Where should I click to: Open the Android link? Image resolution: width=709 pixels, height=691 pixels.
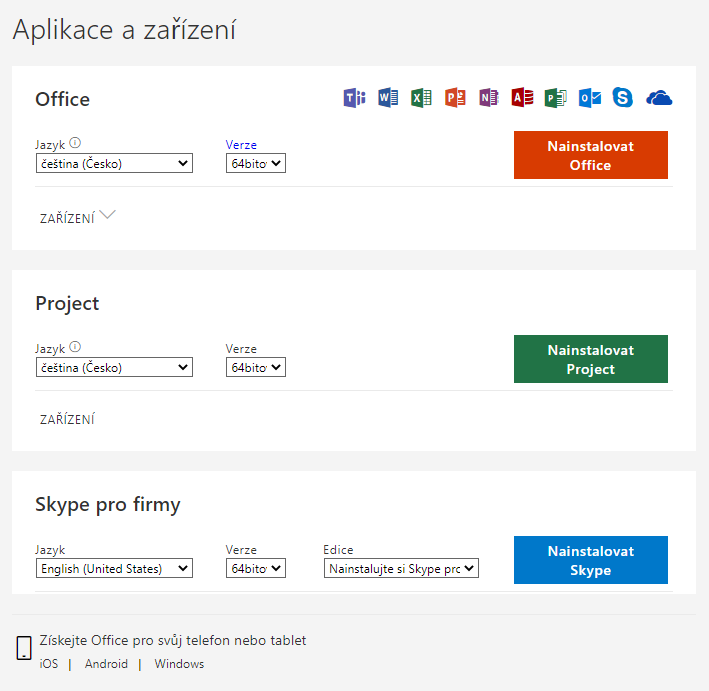[106, 664]
